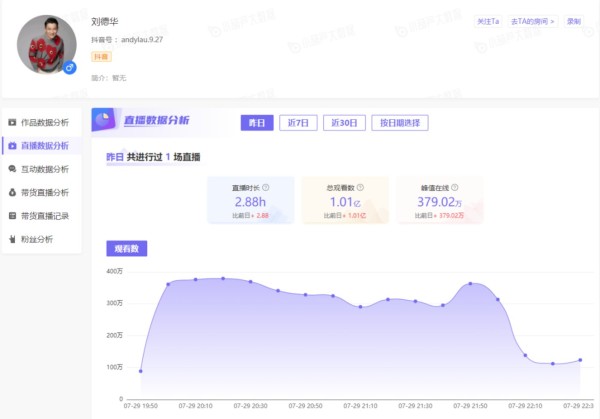Screen dimensions: 600x419
Task: Click the help icon beside 总观看数
Action: [x=360, y=187]
